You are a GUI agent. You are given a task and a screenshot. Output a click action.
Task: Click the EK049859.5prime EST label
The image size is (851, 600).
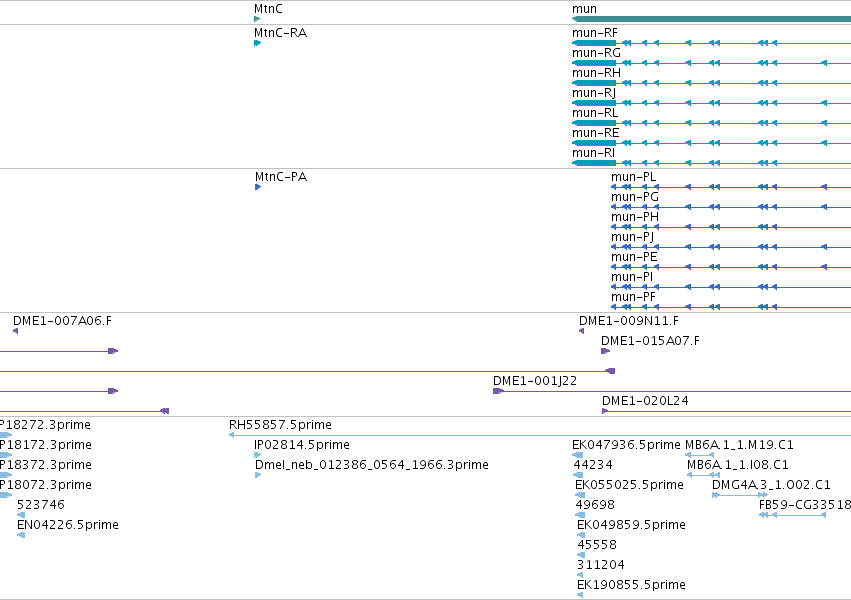tap(631, 525)
